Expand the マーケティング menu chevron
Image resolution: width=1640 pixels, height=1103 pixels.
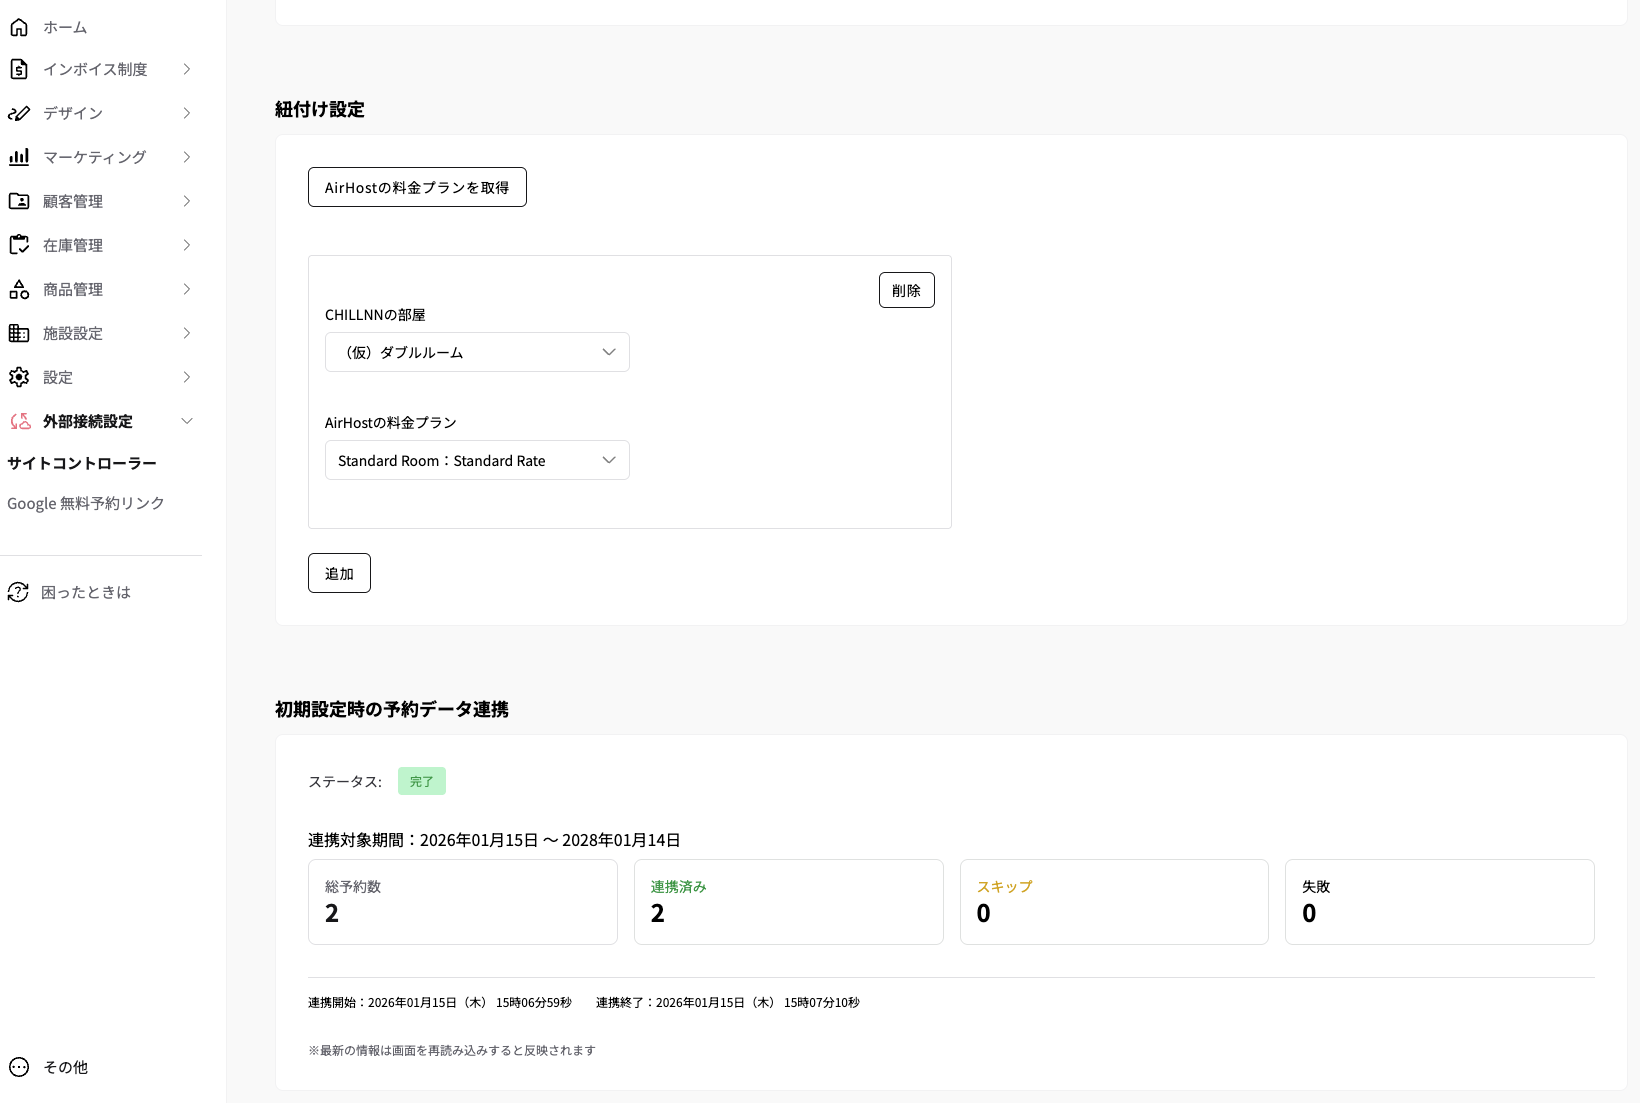(187, 157)
